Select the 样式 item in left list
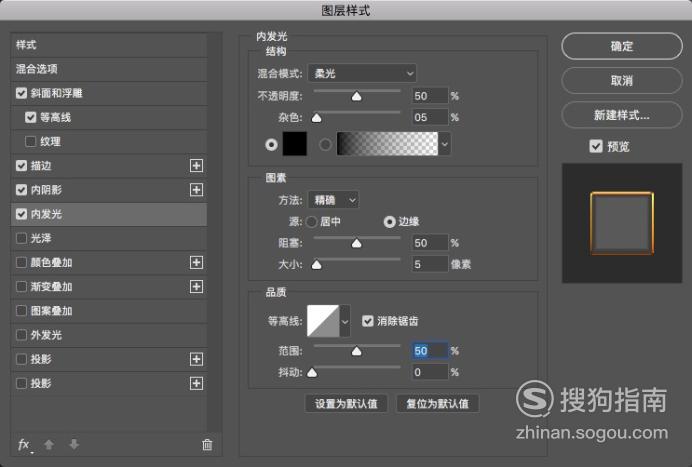 pyautogui.click(x=109, y=45)
